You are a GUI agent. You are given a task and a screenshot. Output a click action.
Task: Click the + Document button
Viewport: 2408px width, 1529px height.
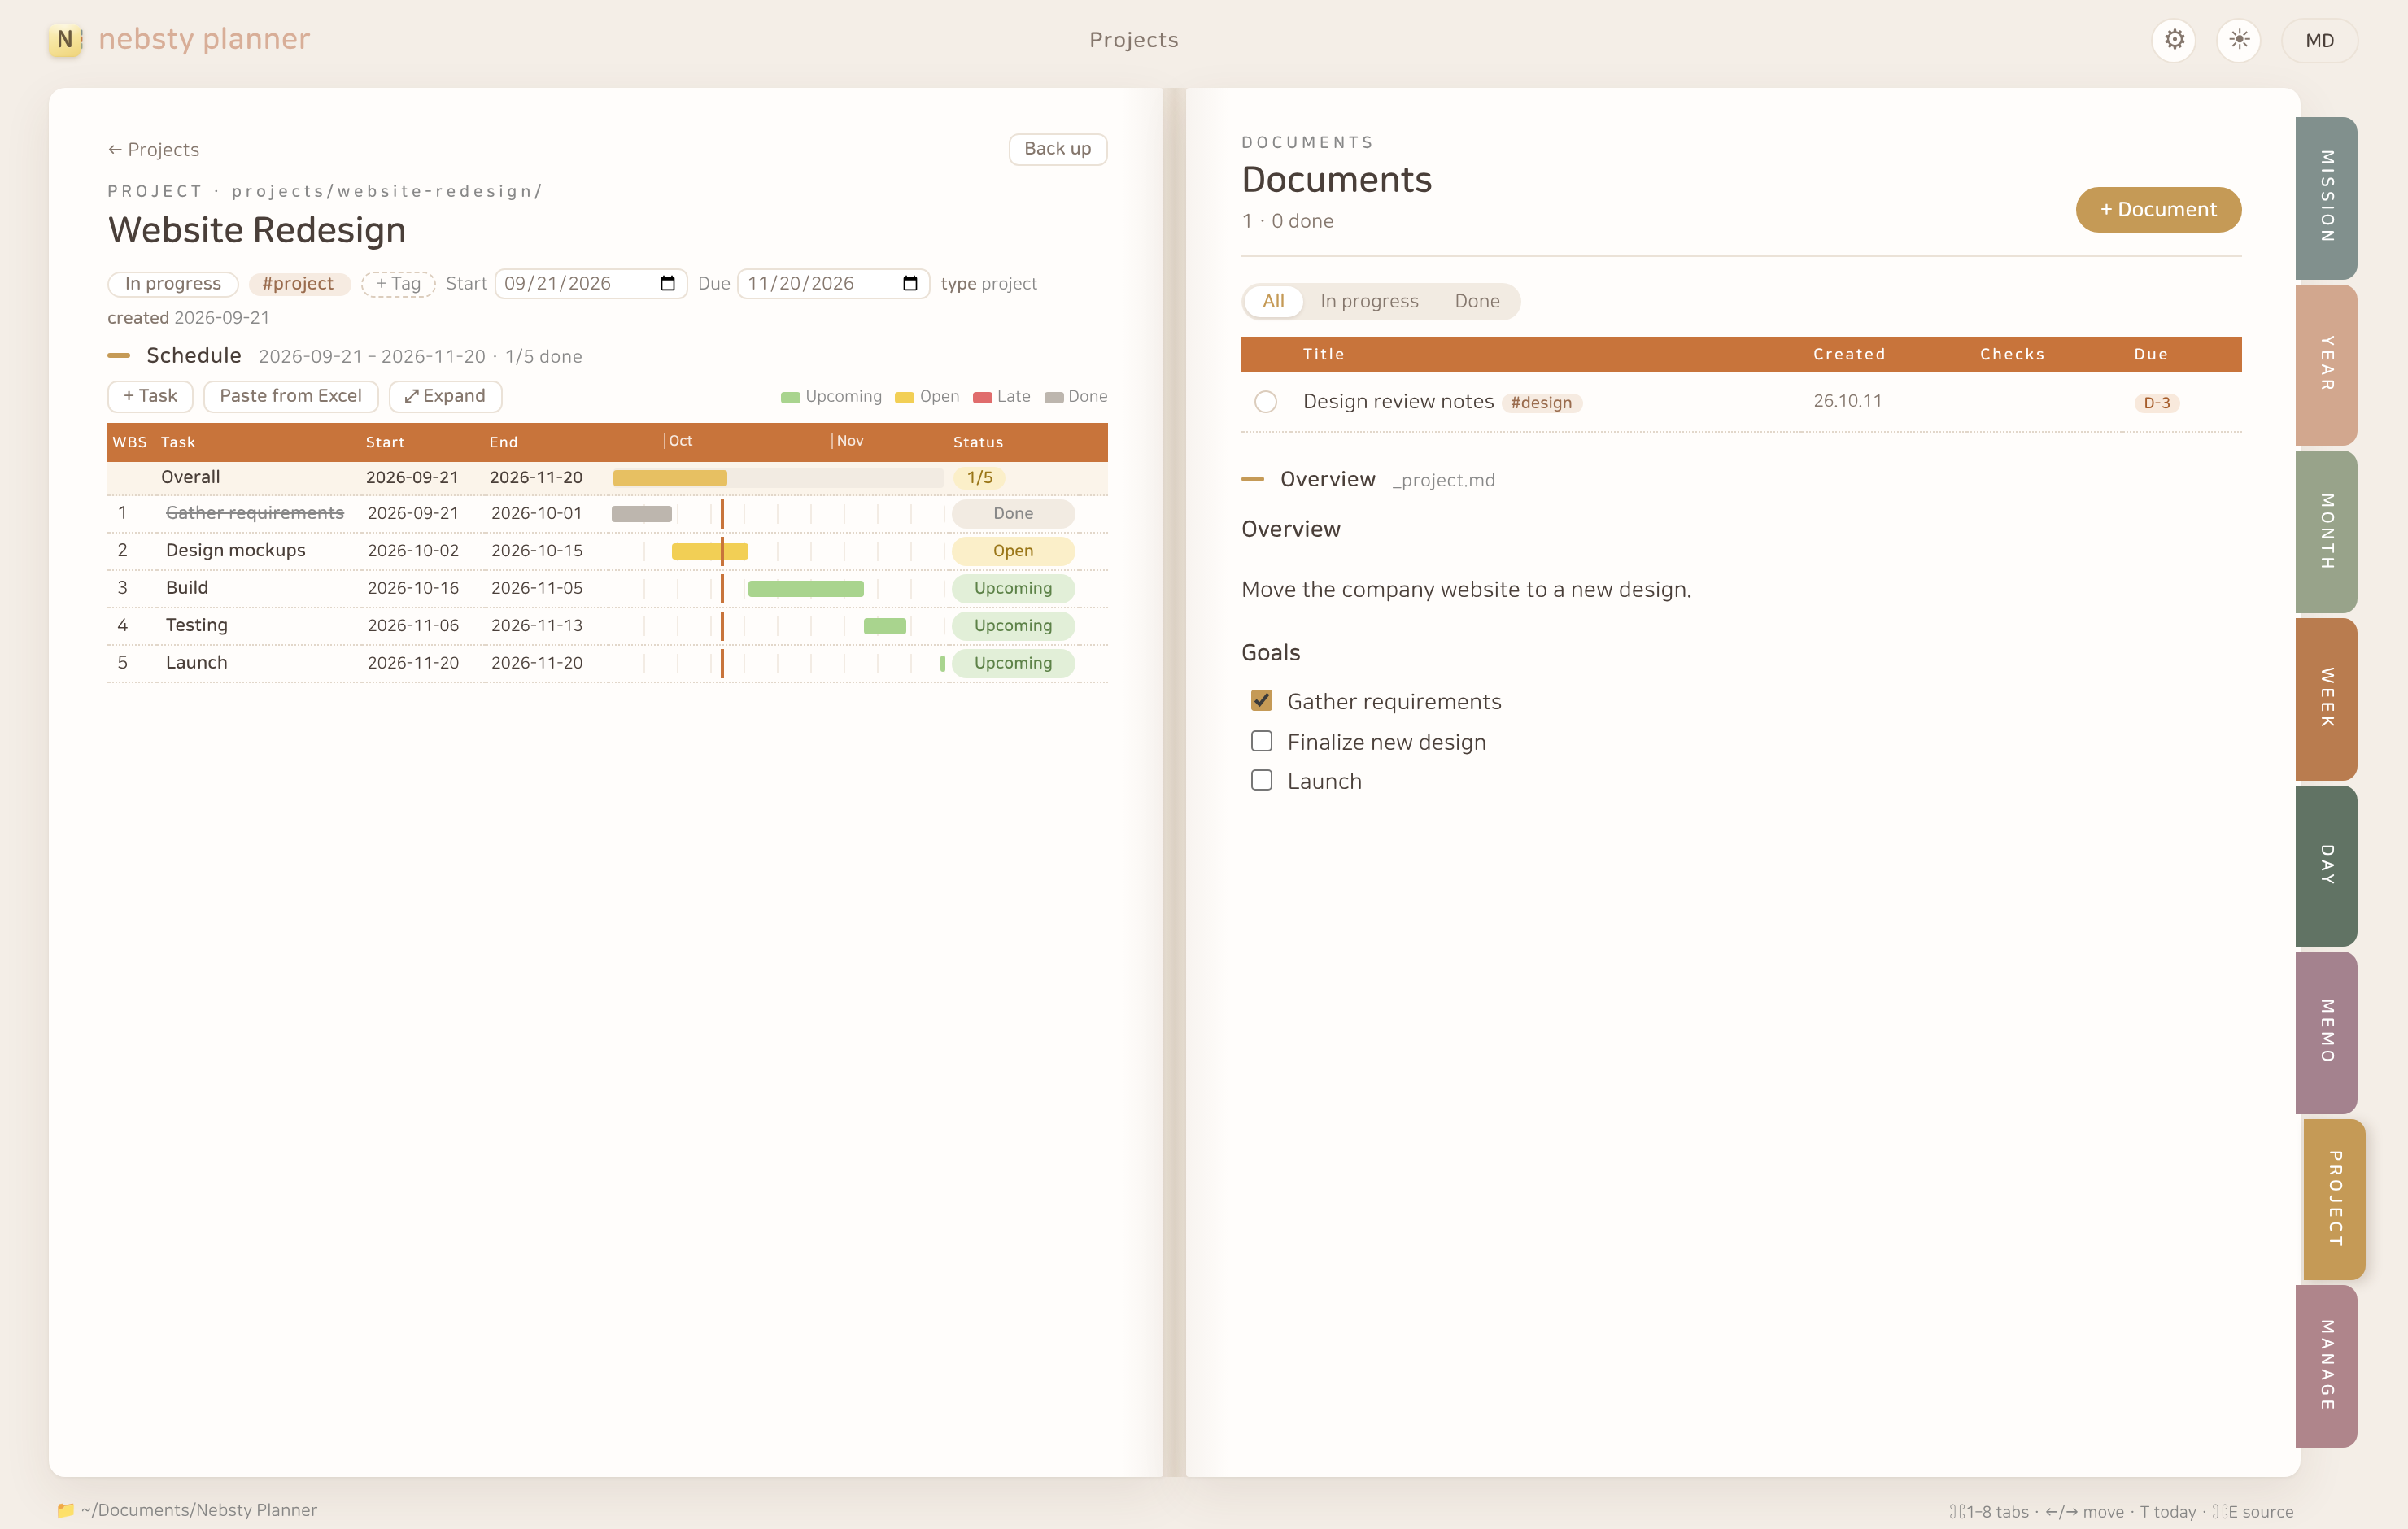(x=2158, y=210)
